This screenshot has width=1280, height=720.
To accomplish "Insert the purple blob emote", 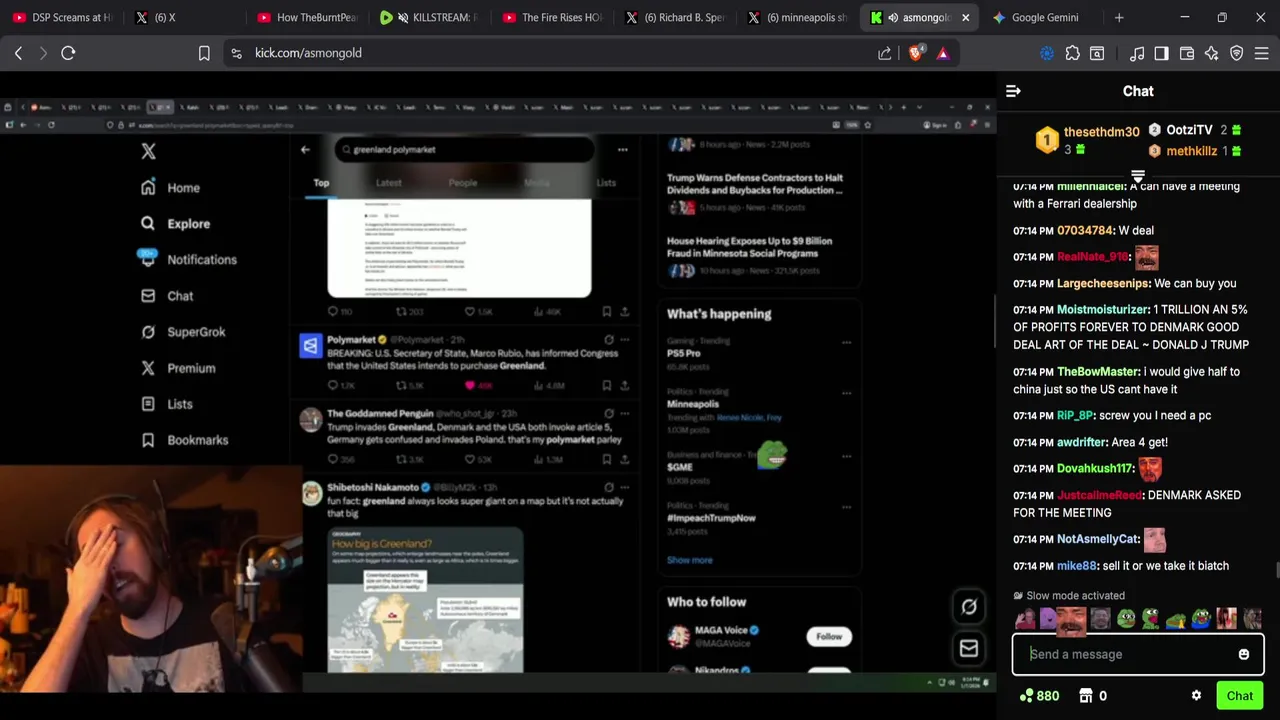I will pos(1047,619).
